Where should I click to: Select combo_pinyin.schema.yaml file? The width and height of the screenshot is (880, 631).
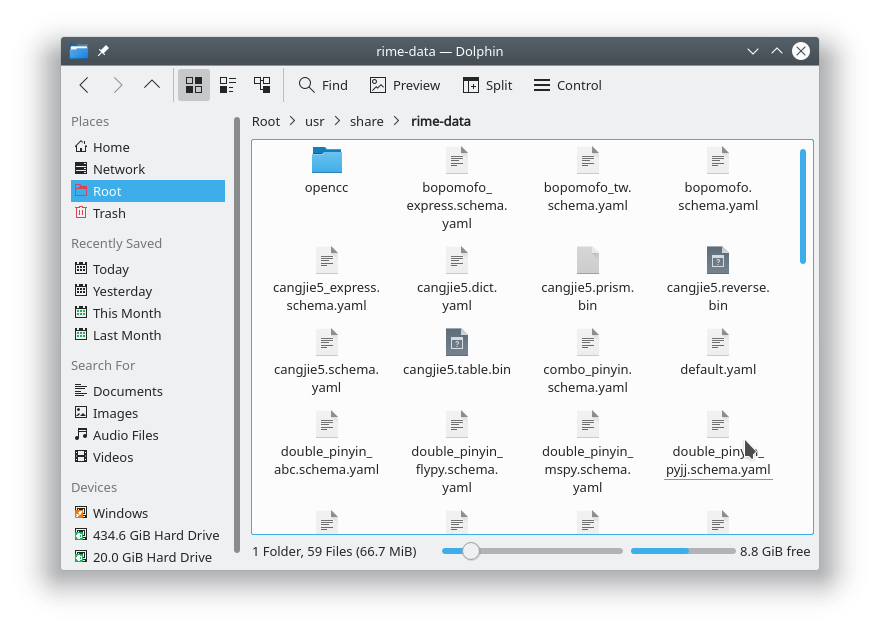[x=588, y=362]
